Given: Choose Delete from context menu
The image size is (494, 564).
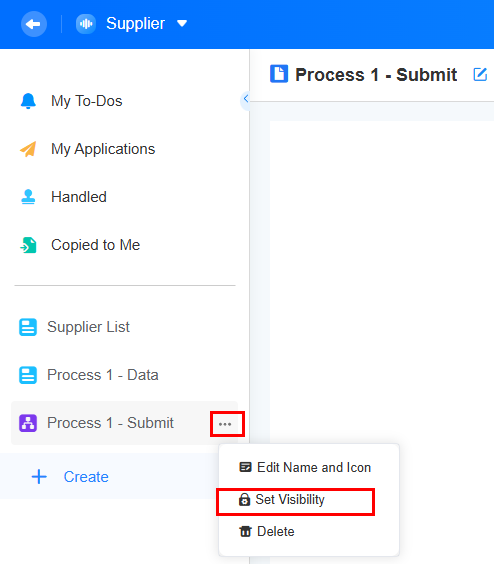Looking at the screenshot, I should tap(267, 532).
